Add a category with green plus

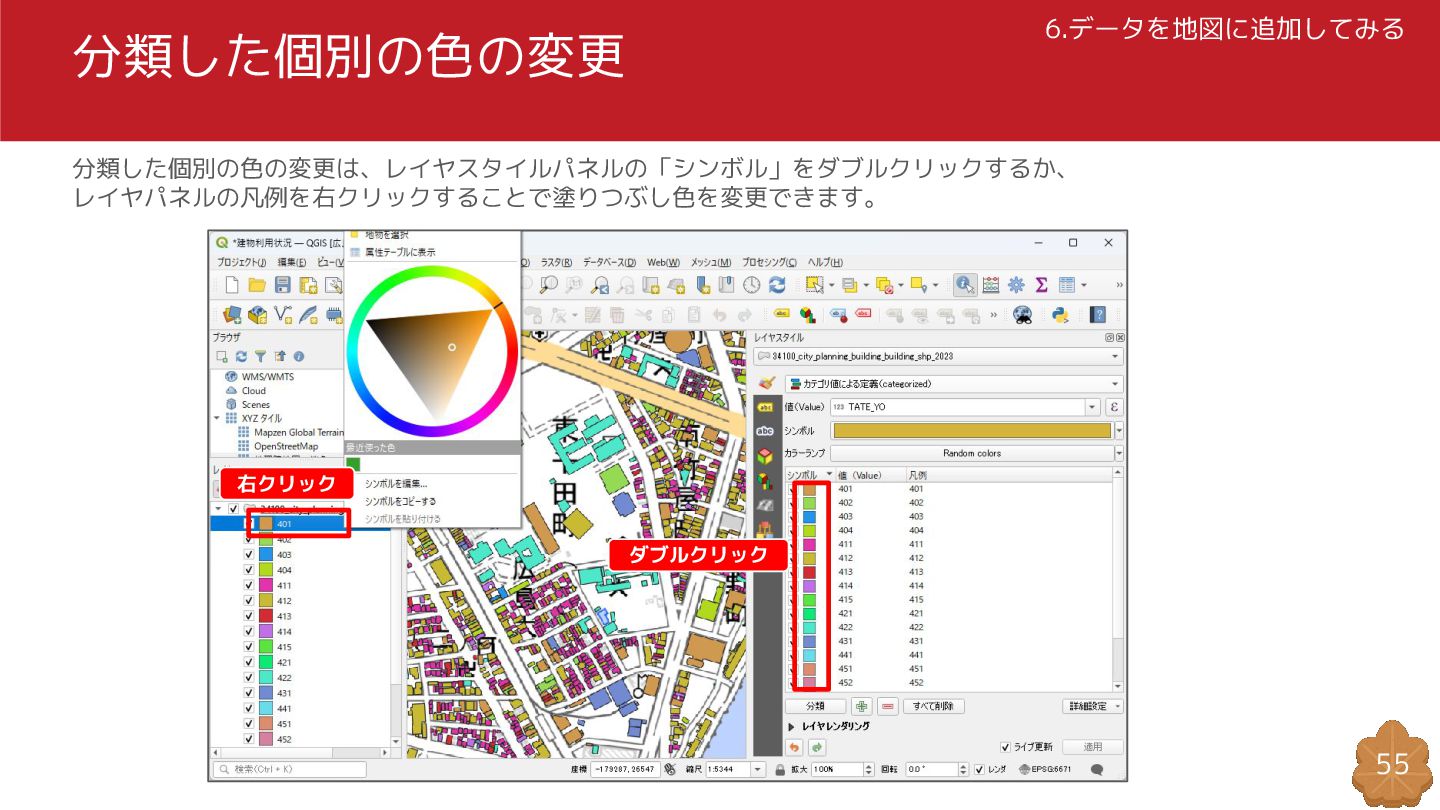pyautogui.click(x=861, y=706)
